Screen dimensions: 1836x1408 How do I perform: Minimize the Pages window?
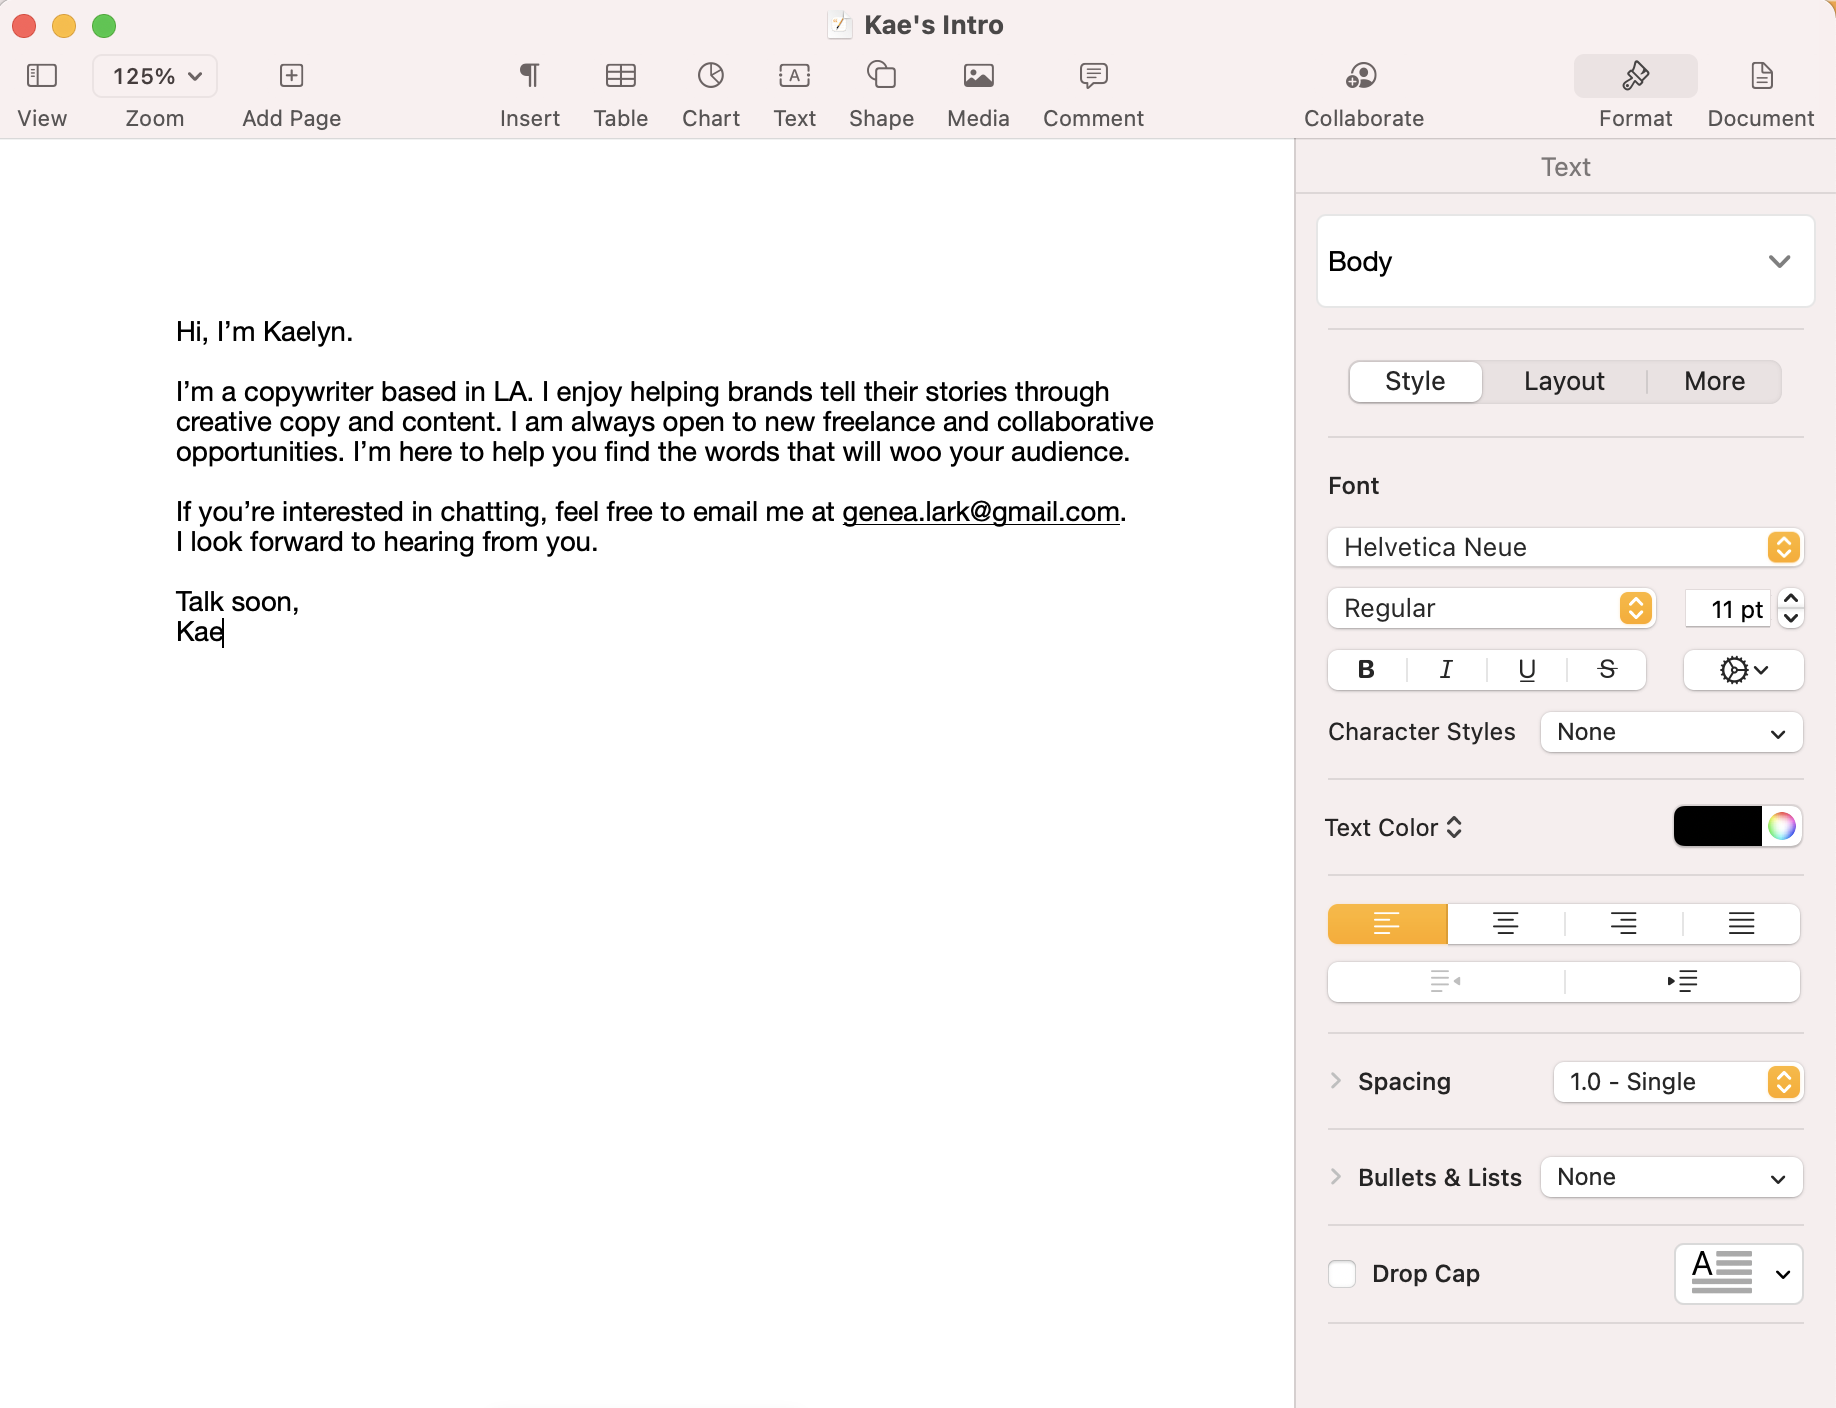(64, 25)
